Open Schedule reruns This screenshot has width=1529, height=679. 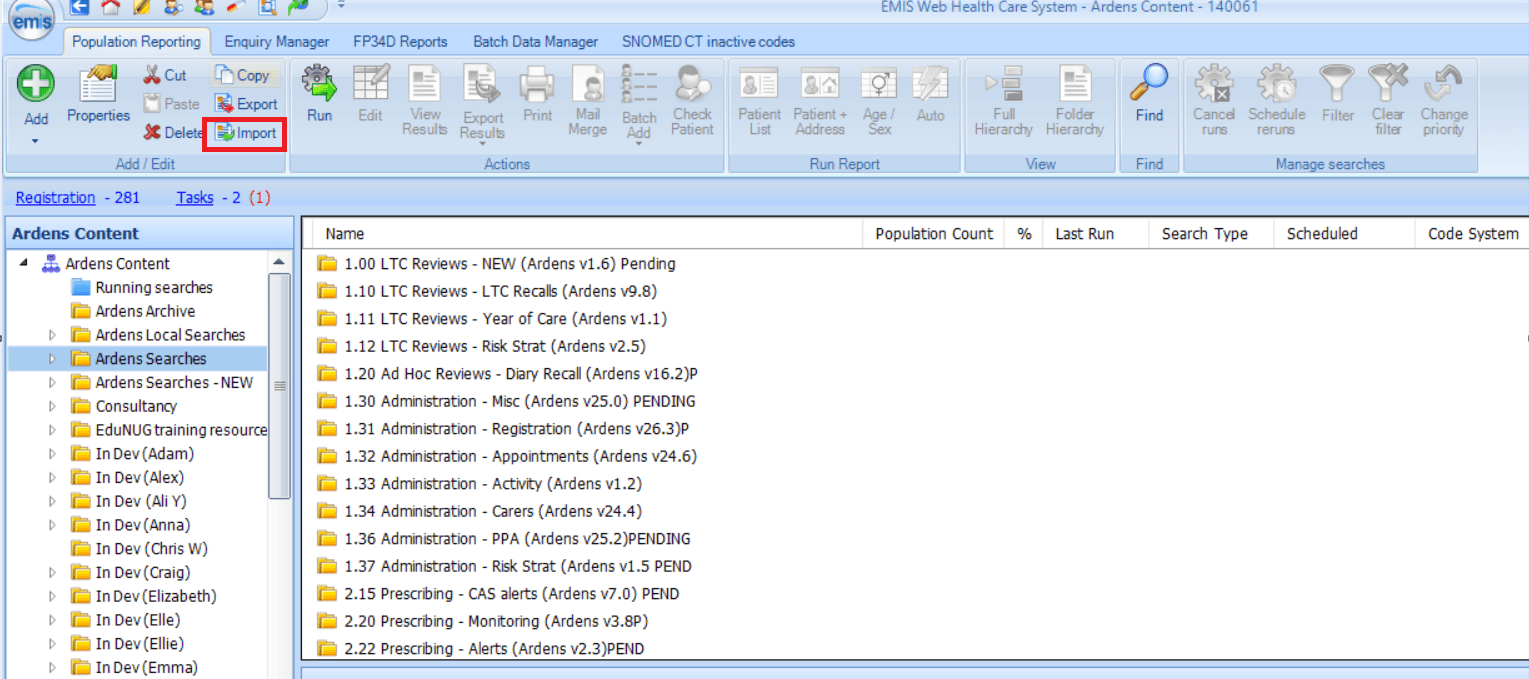click(1277, 101)
